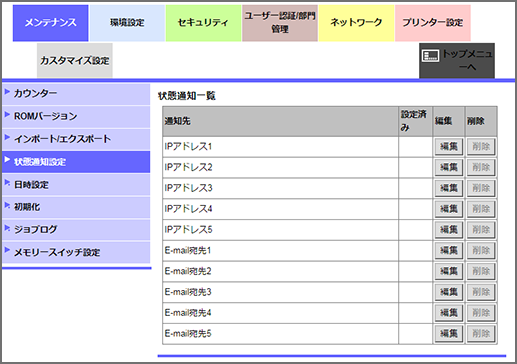Open the メンテナンス tab

point(51,23)
